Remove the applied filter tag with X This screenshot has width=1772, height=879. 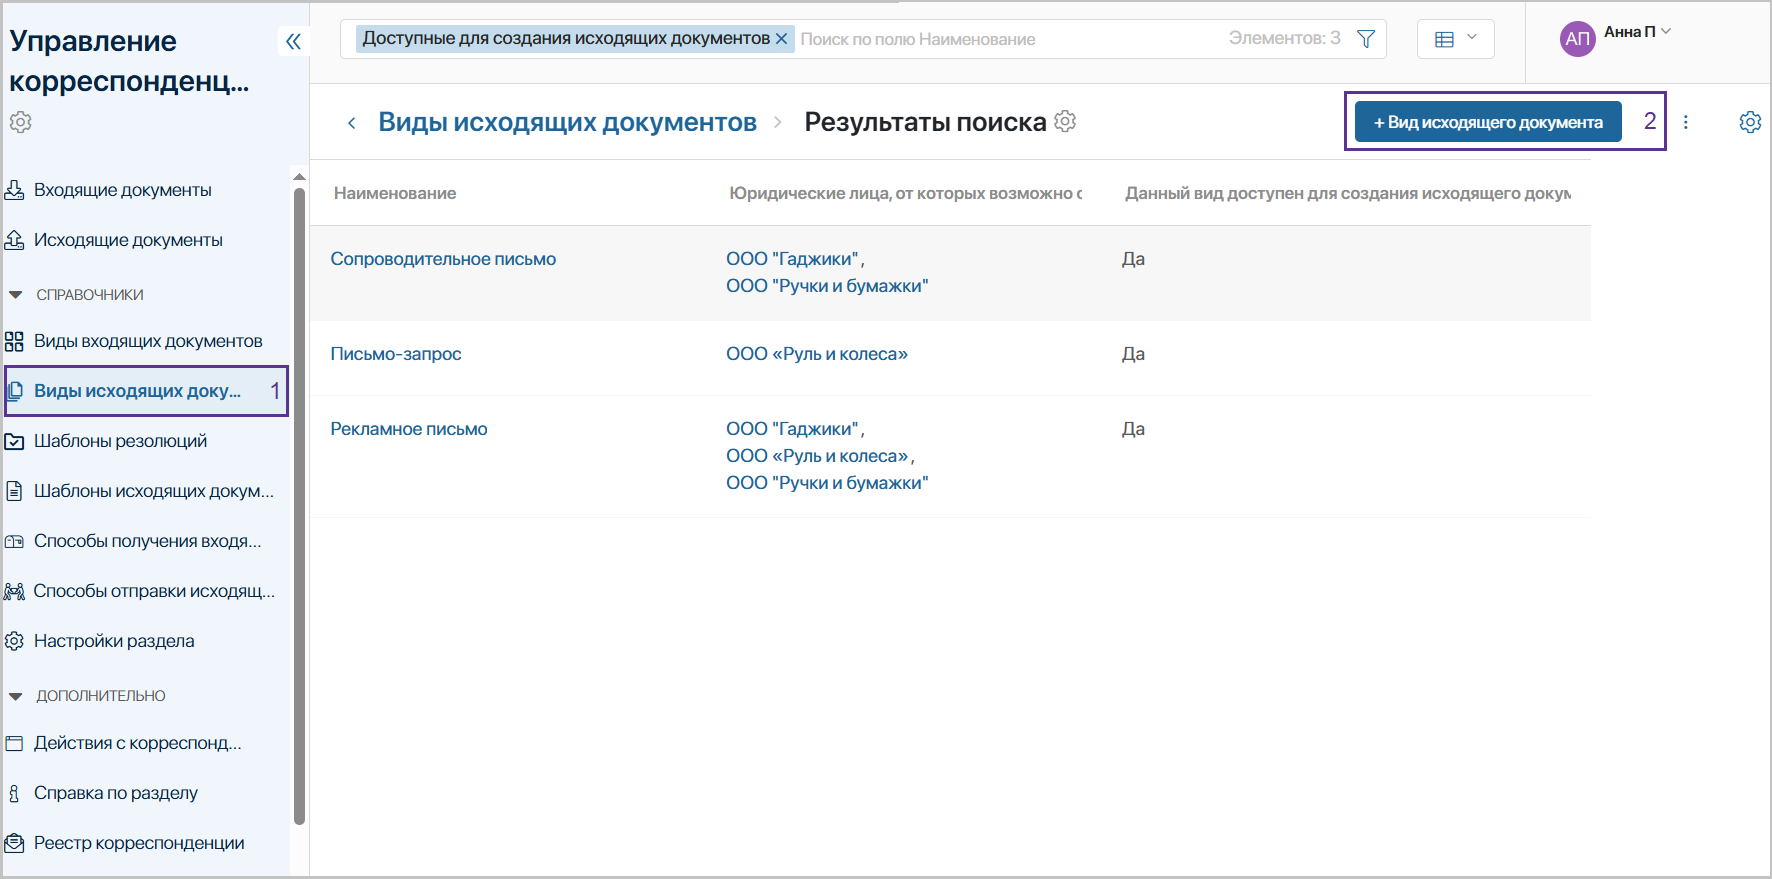tap(782, 39)
